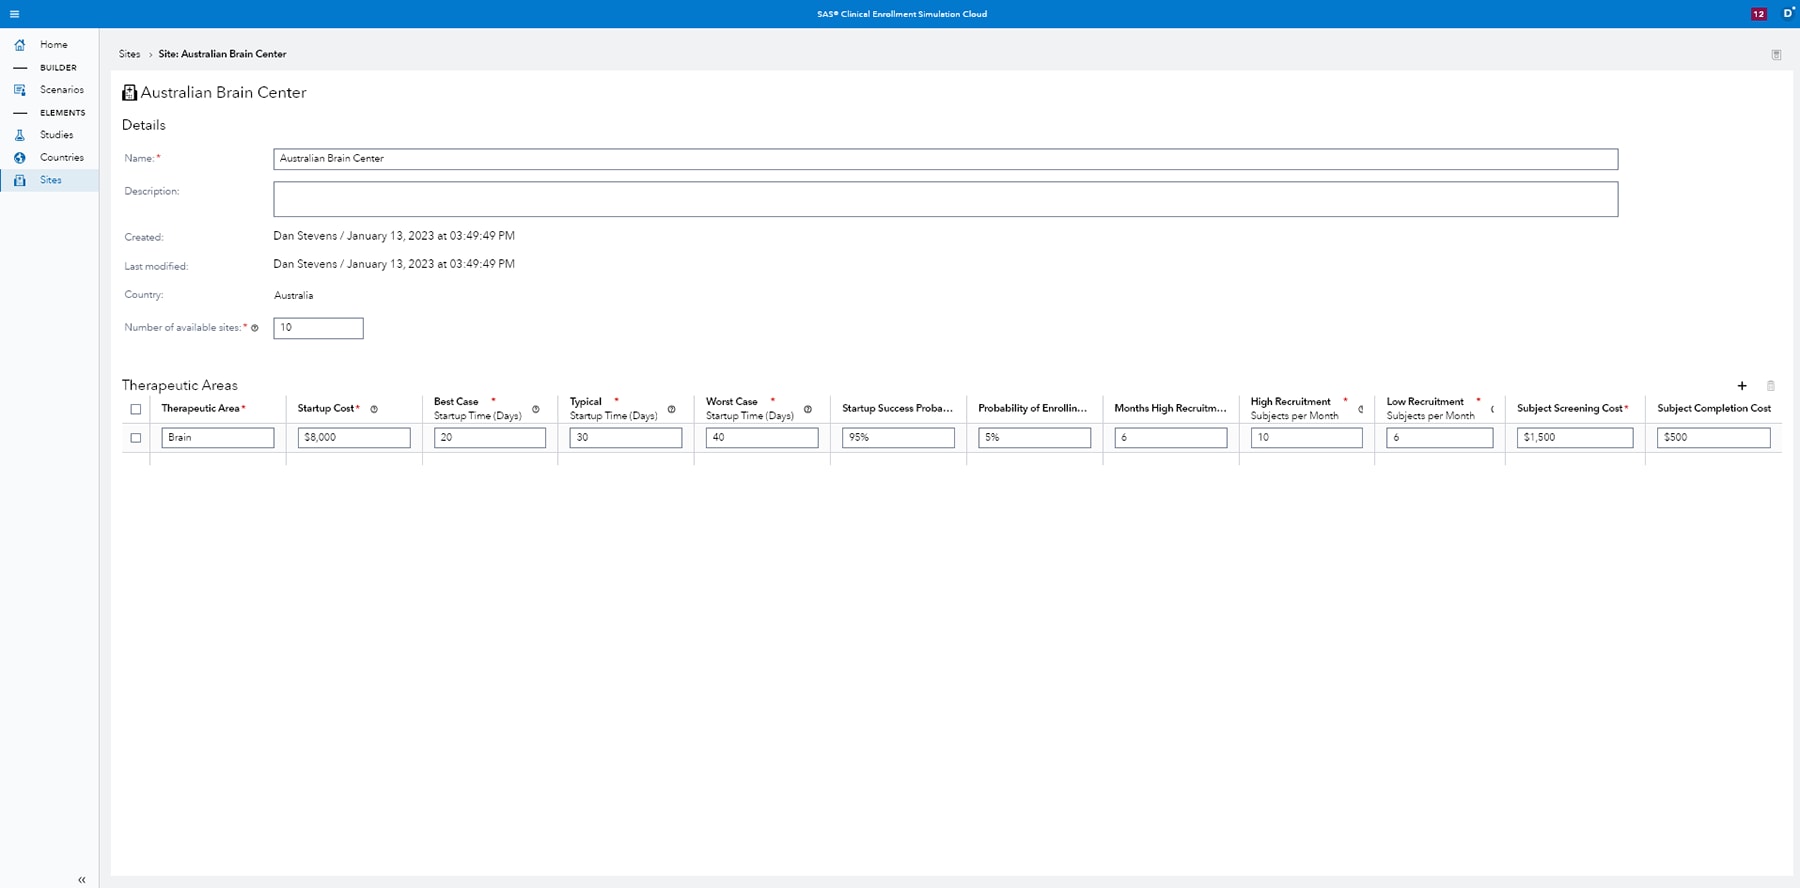Toggle the select-all checkbox in table header
Image resolution: width=1800 pixels, height=888 pixels.
[136, 409]
